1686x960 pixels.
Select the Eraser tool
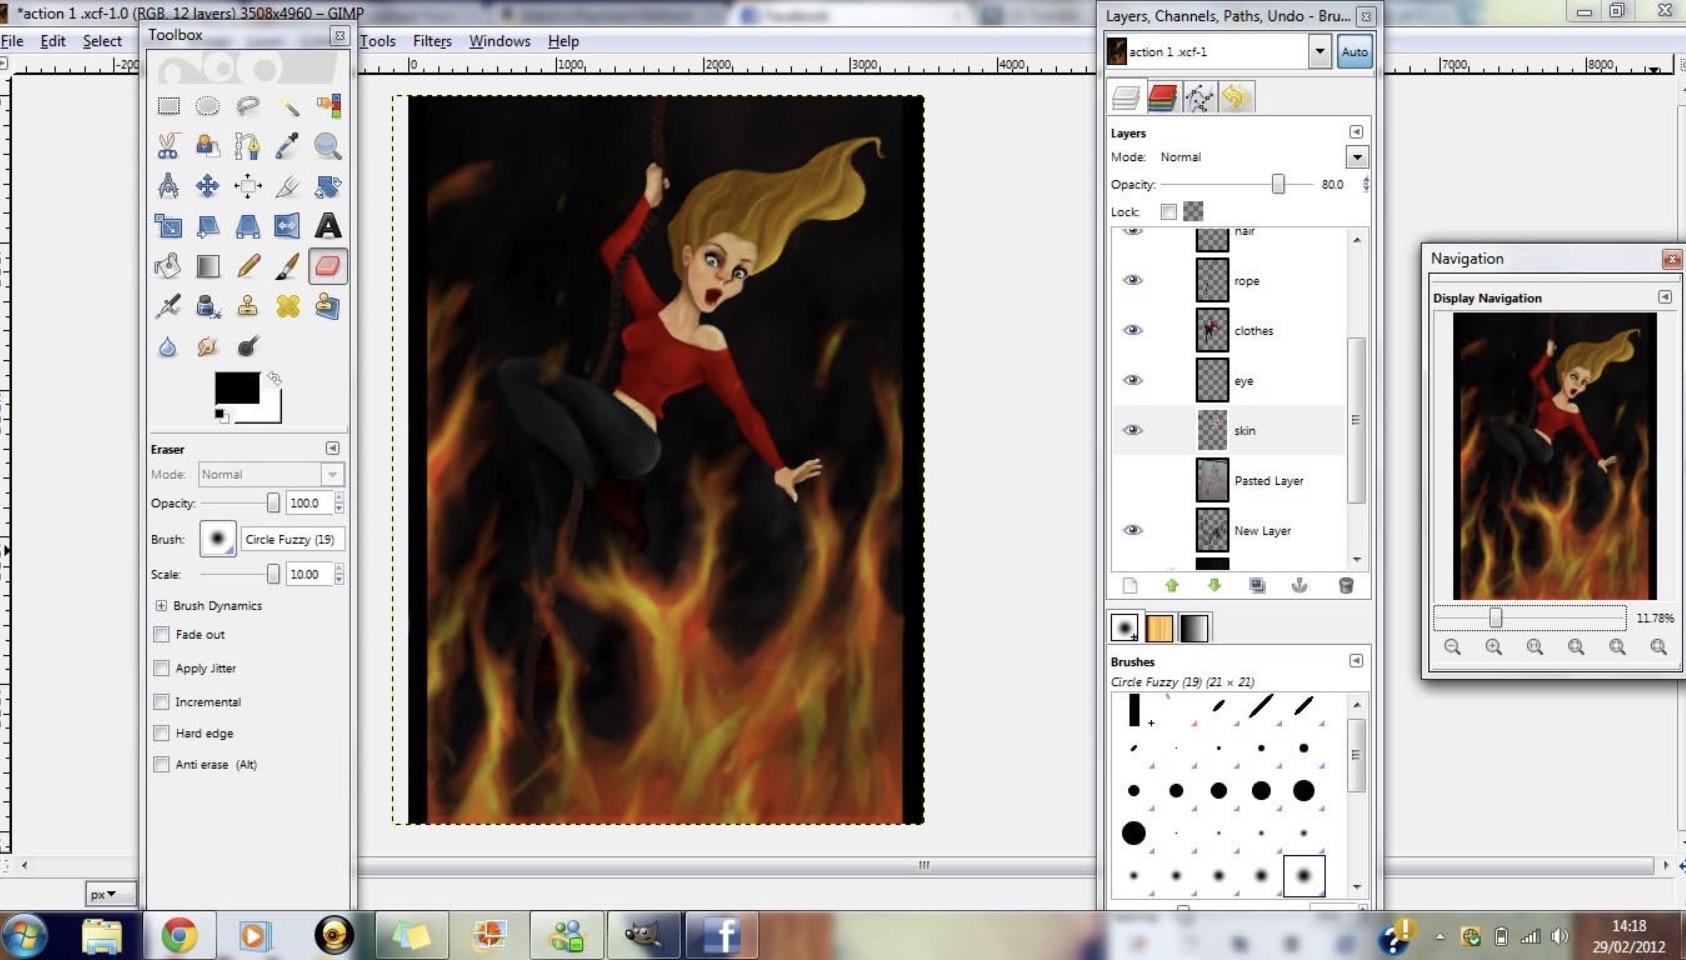point(328,266)
